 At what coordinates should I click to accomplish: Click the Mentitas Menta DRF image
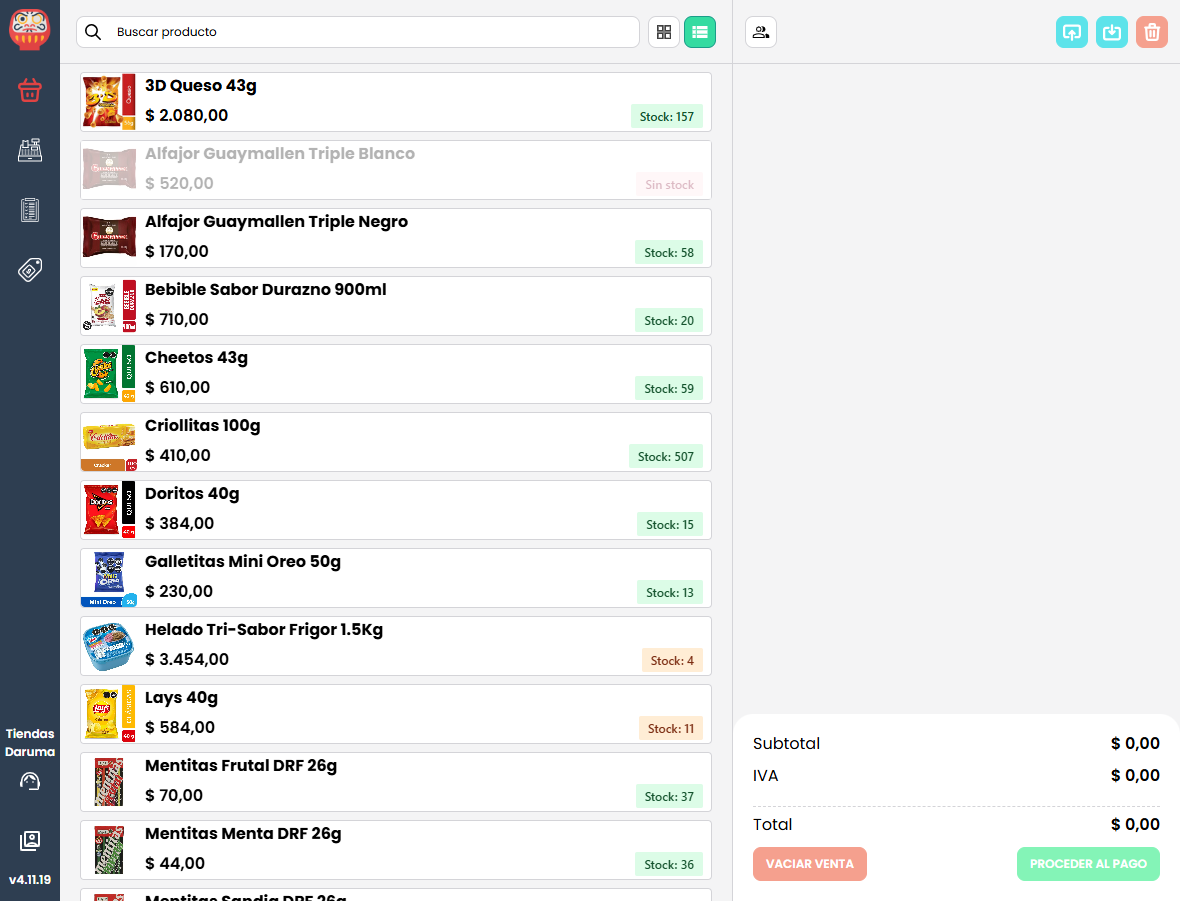pyautogui.click(x=109, y=850)
